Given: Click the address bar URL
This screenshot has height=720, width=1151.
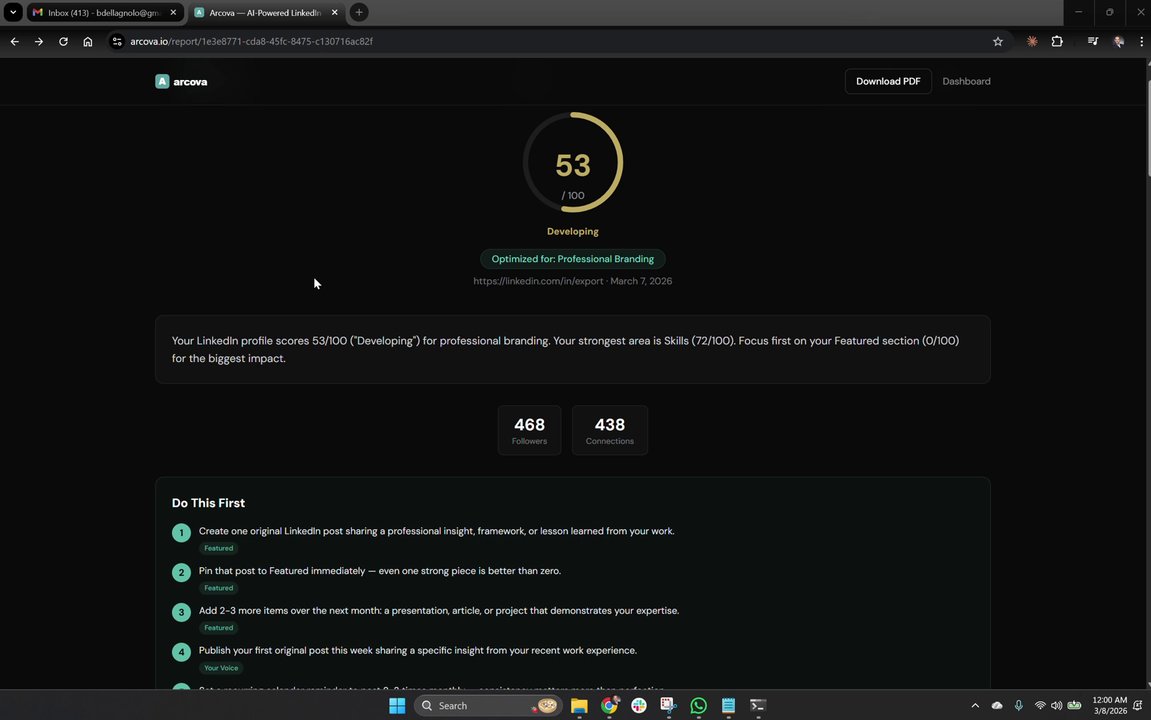Looking at the screenshot, I should tap(252, 42).
